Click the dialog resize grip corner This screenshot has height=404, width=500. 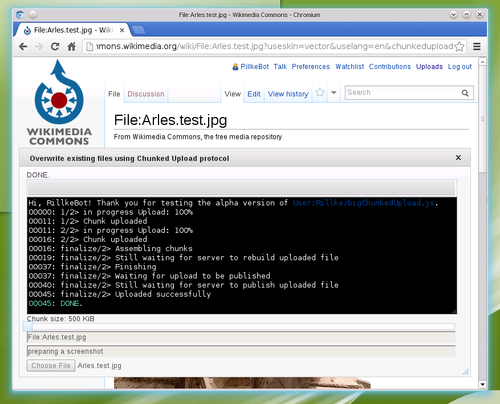[x=466, y=372]
